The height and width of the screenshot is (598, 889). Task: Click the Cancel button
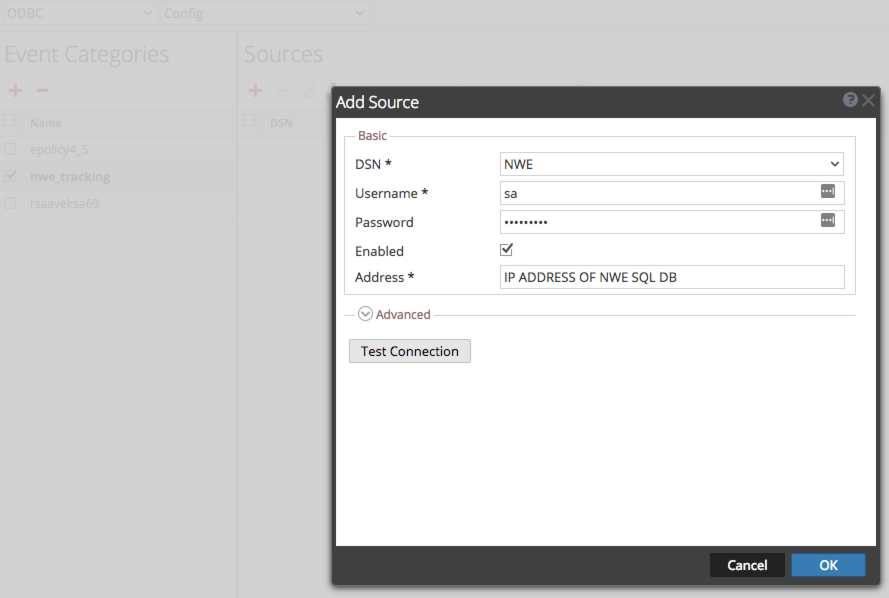tap(747, 565)
